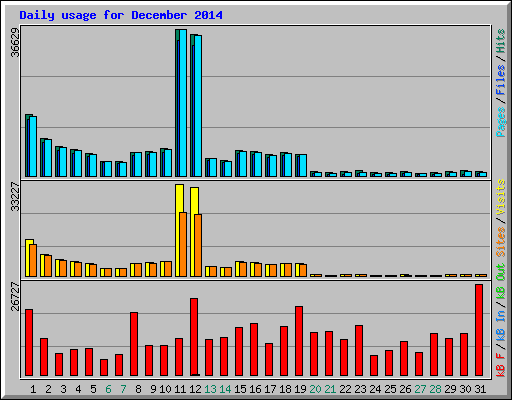The height and width of the screenshot is (400, 512).
Task: Click day label 26 on the x-axis
Action: (405, 389)
